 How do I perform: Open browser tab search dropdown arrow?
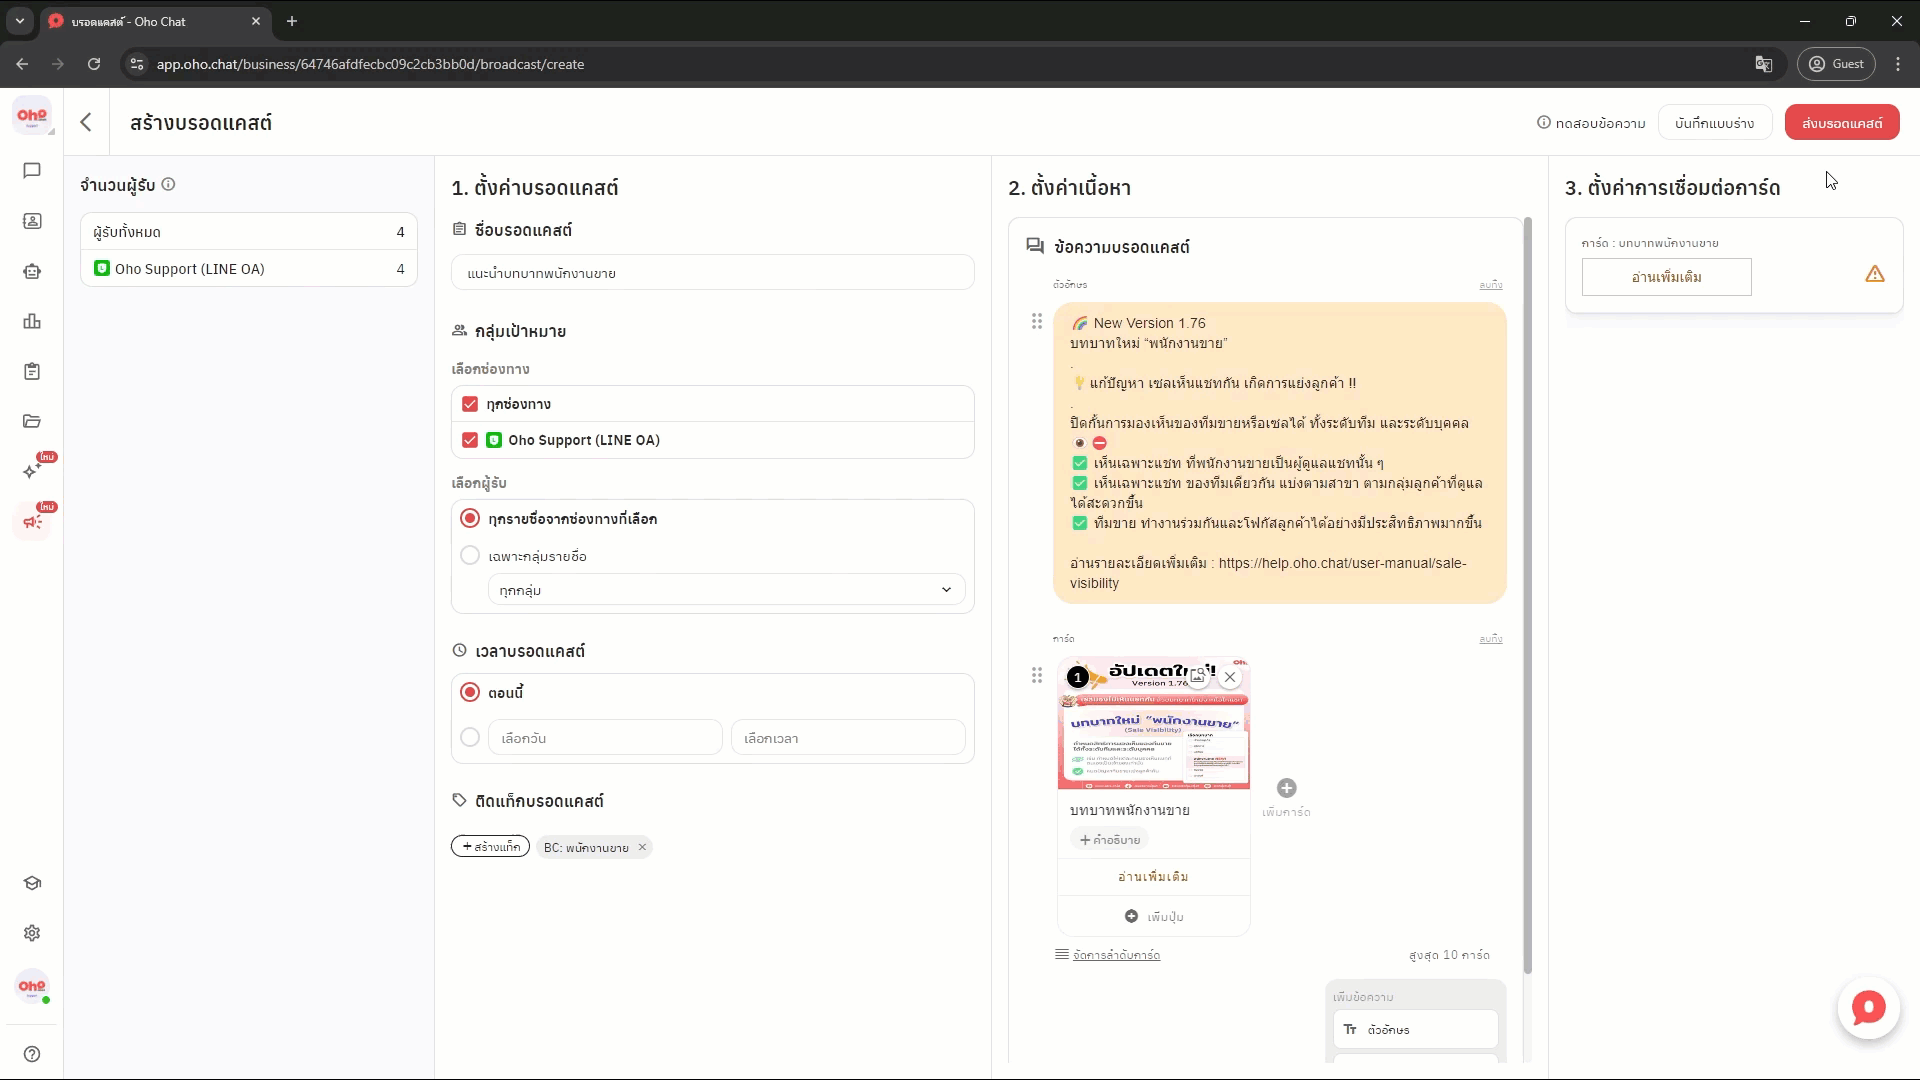point(19,21)
